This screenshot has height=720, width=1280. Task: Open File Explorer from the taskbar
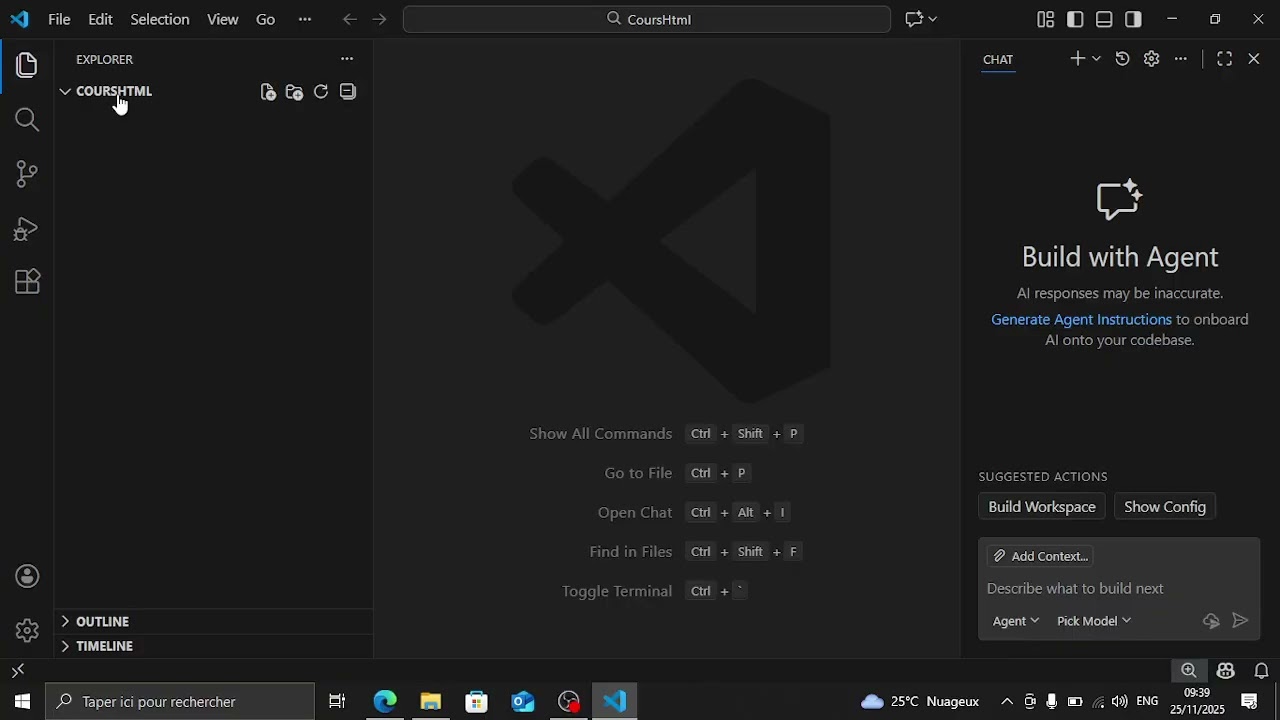tap(431, 701)
